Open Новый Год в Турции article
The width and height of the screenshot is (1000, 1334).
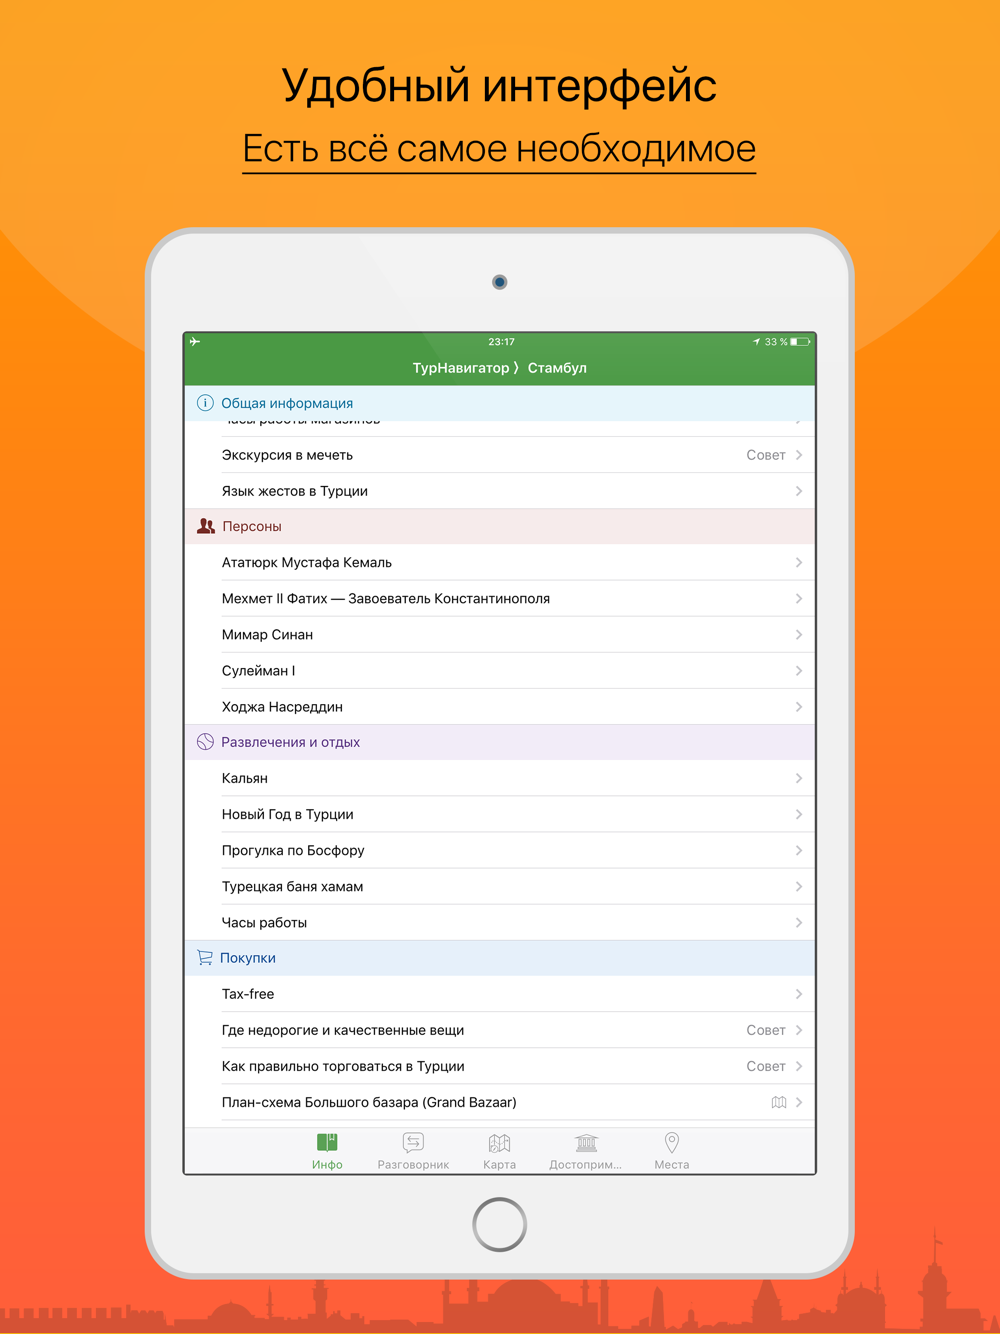(500, 814)
